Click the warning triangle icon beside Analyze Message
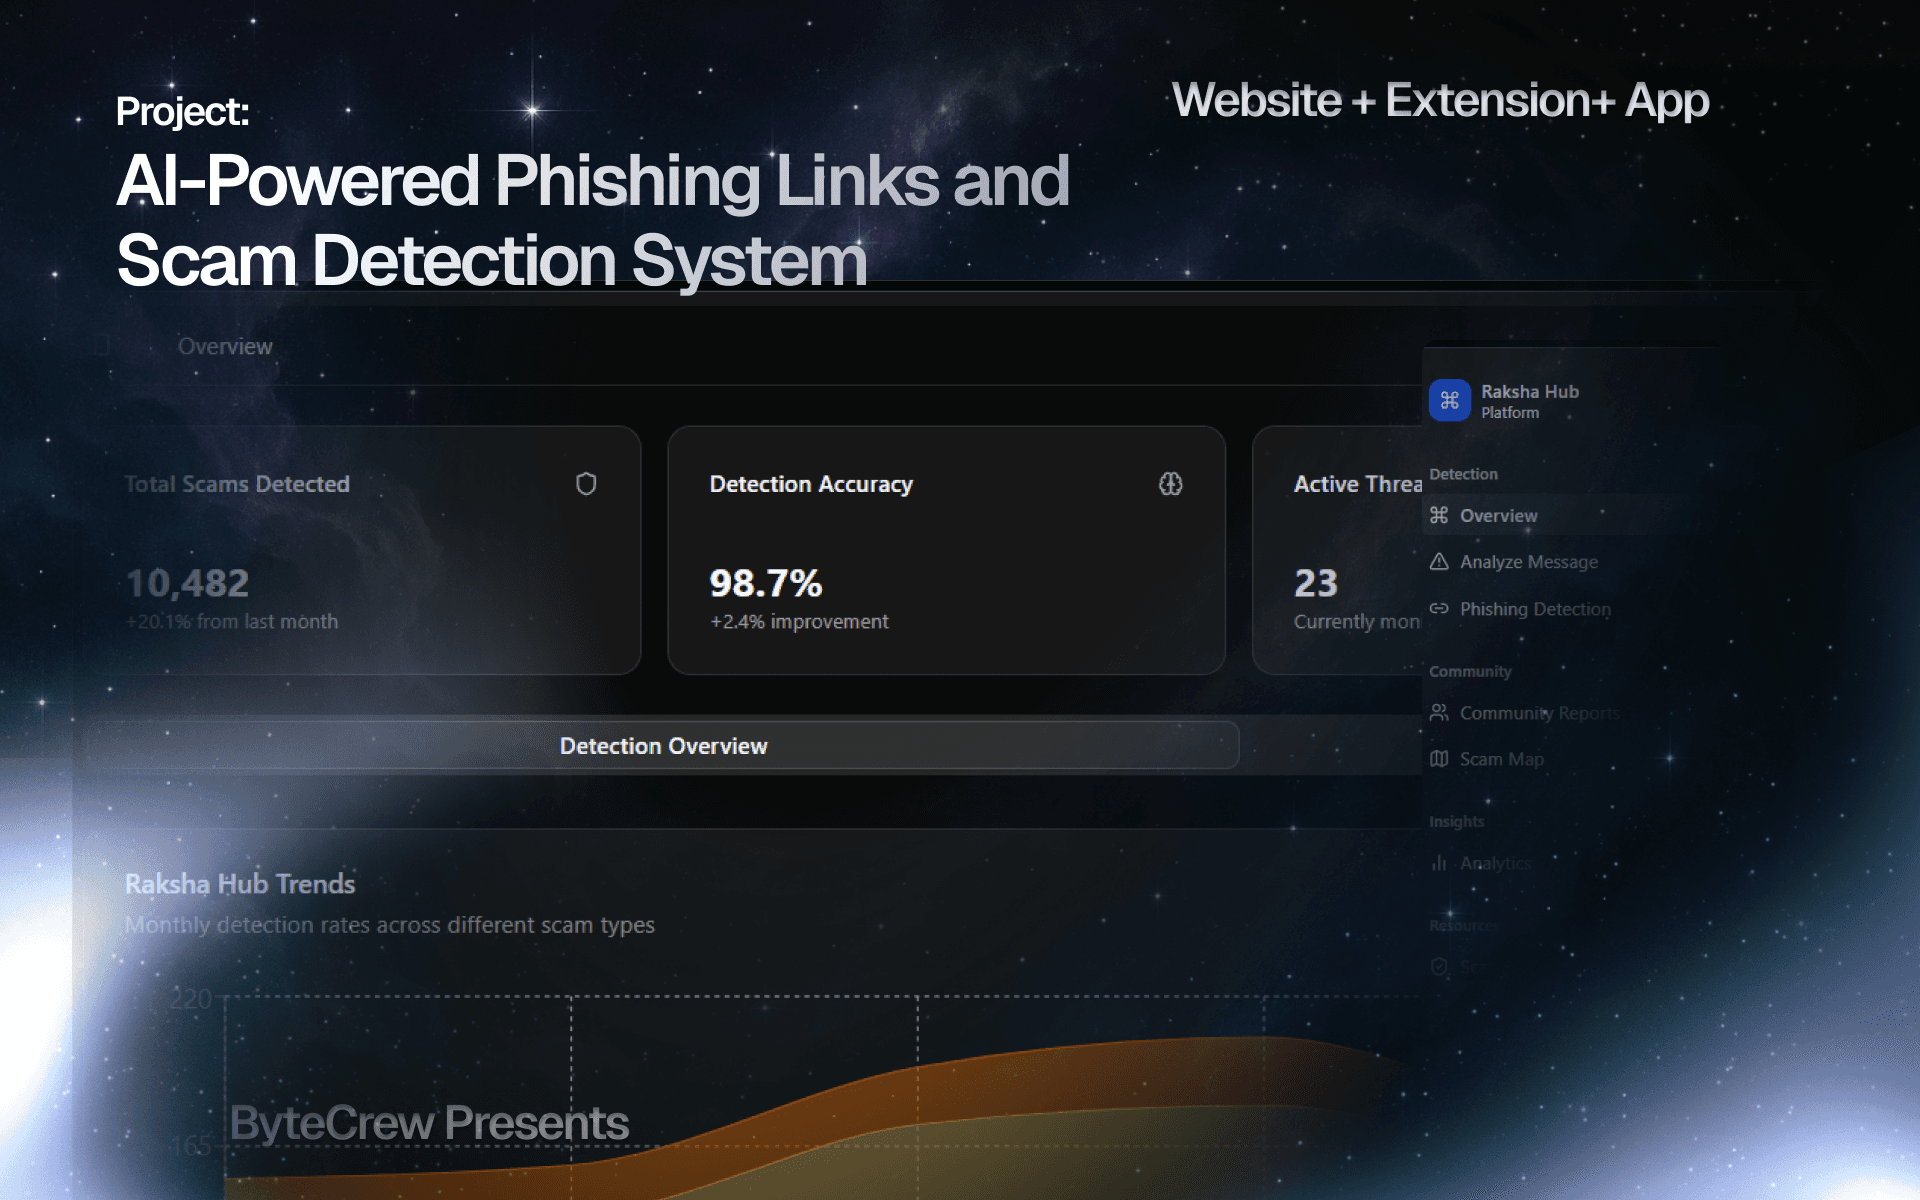 (1439, 562)
